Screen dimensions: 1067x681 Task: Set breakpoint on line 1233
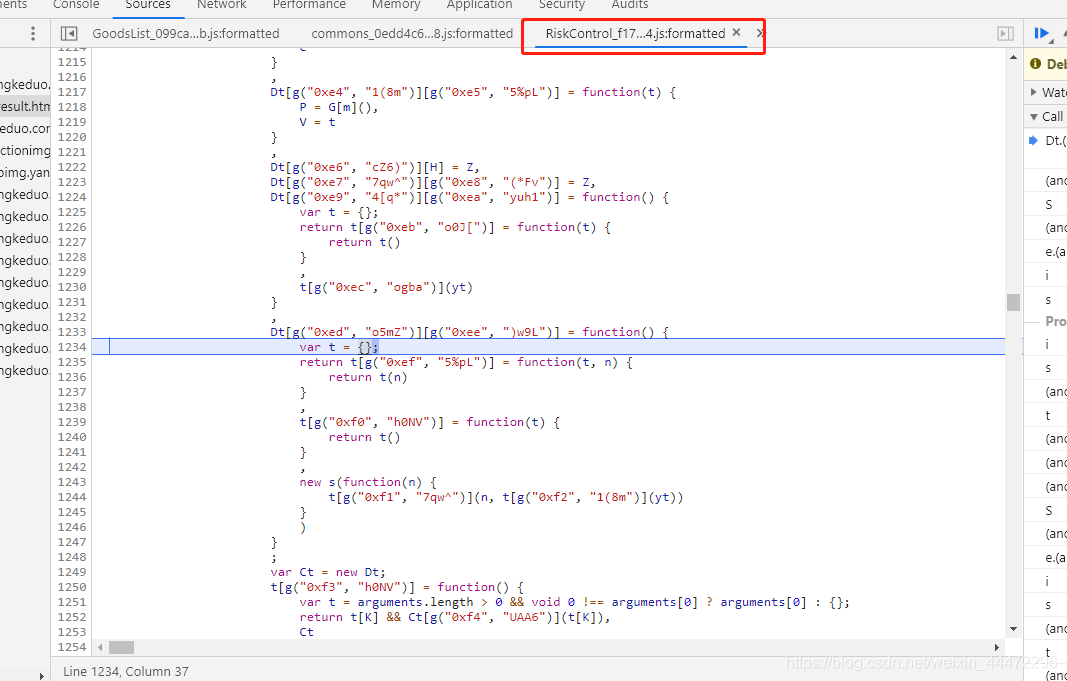pyautogui.click(x=71, y=332)
